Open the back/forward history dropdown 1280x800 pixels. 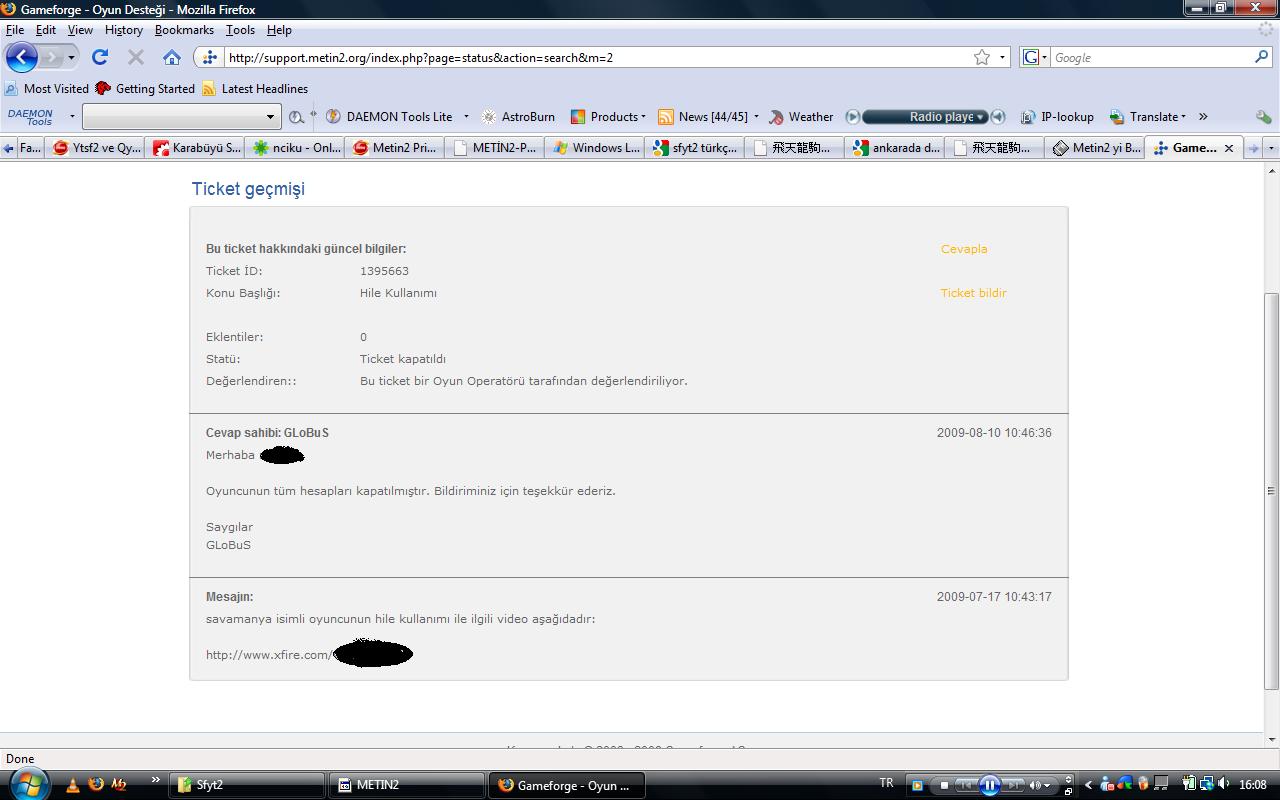point(71,57)
